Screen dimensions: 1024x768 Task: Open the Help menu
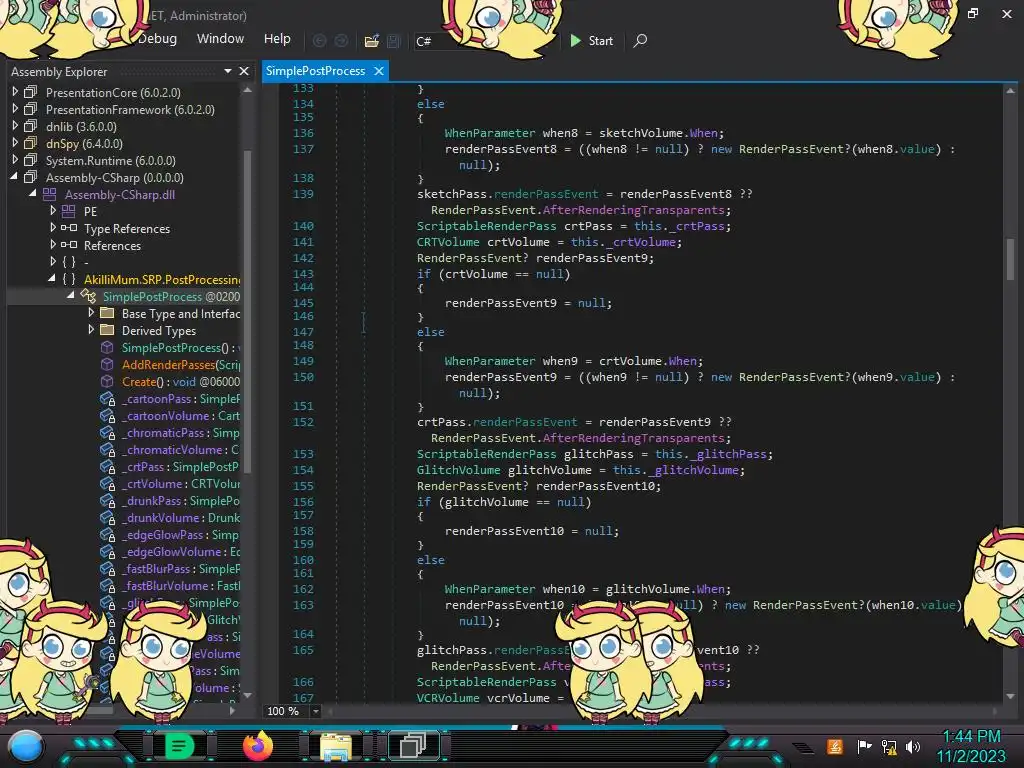[277, 39]
